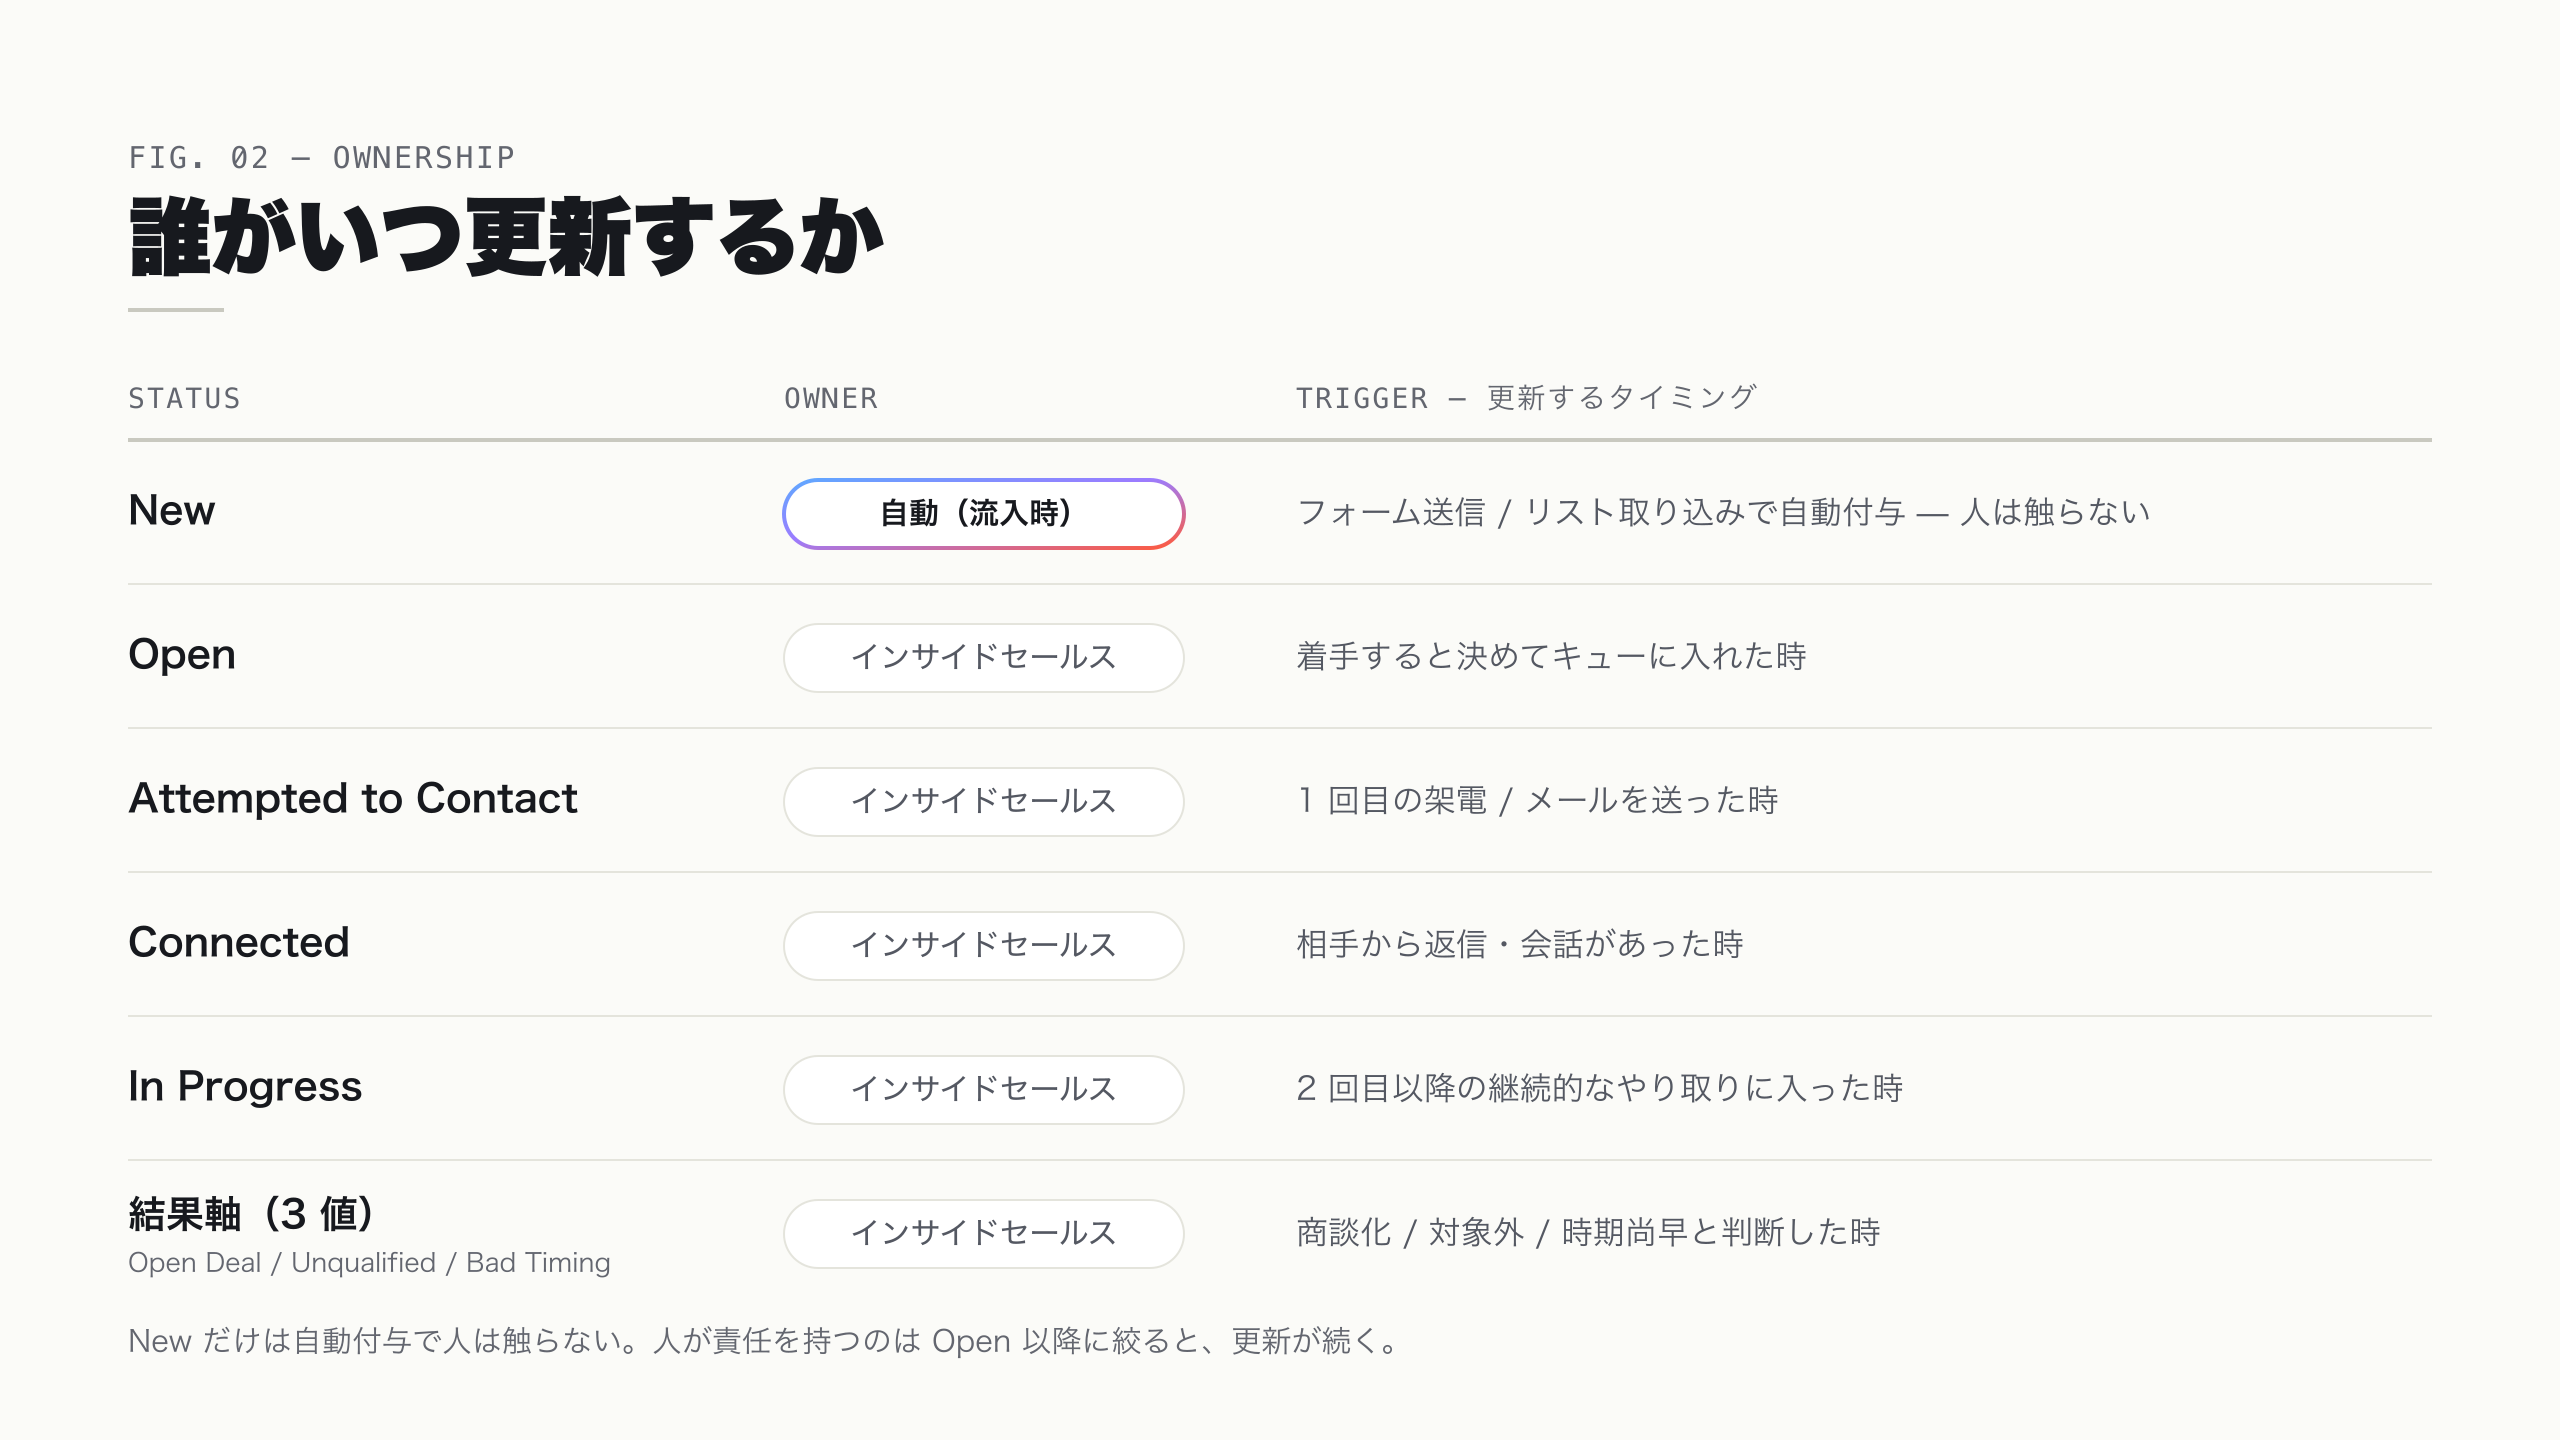Click the インサイドセールス pill in the Open row
Viewport: 2560px width, 1440px height.
(x=984, y=658)
